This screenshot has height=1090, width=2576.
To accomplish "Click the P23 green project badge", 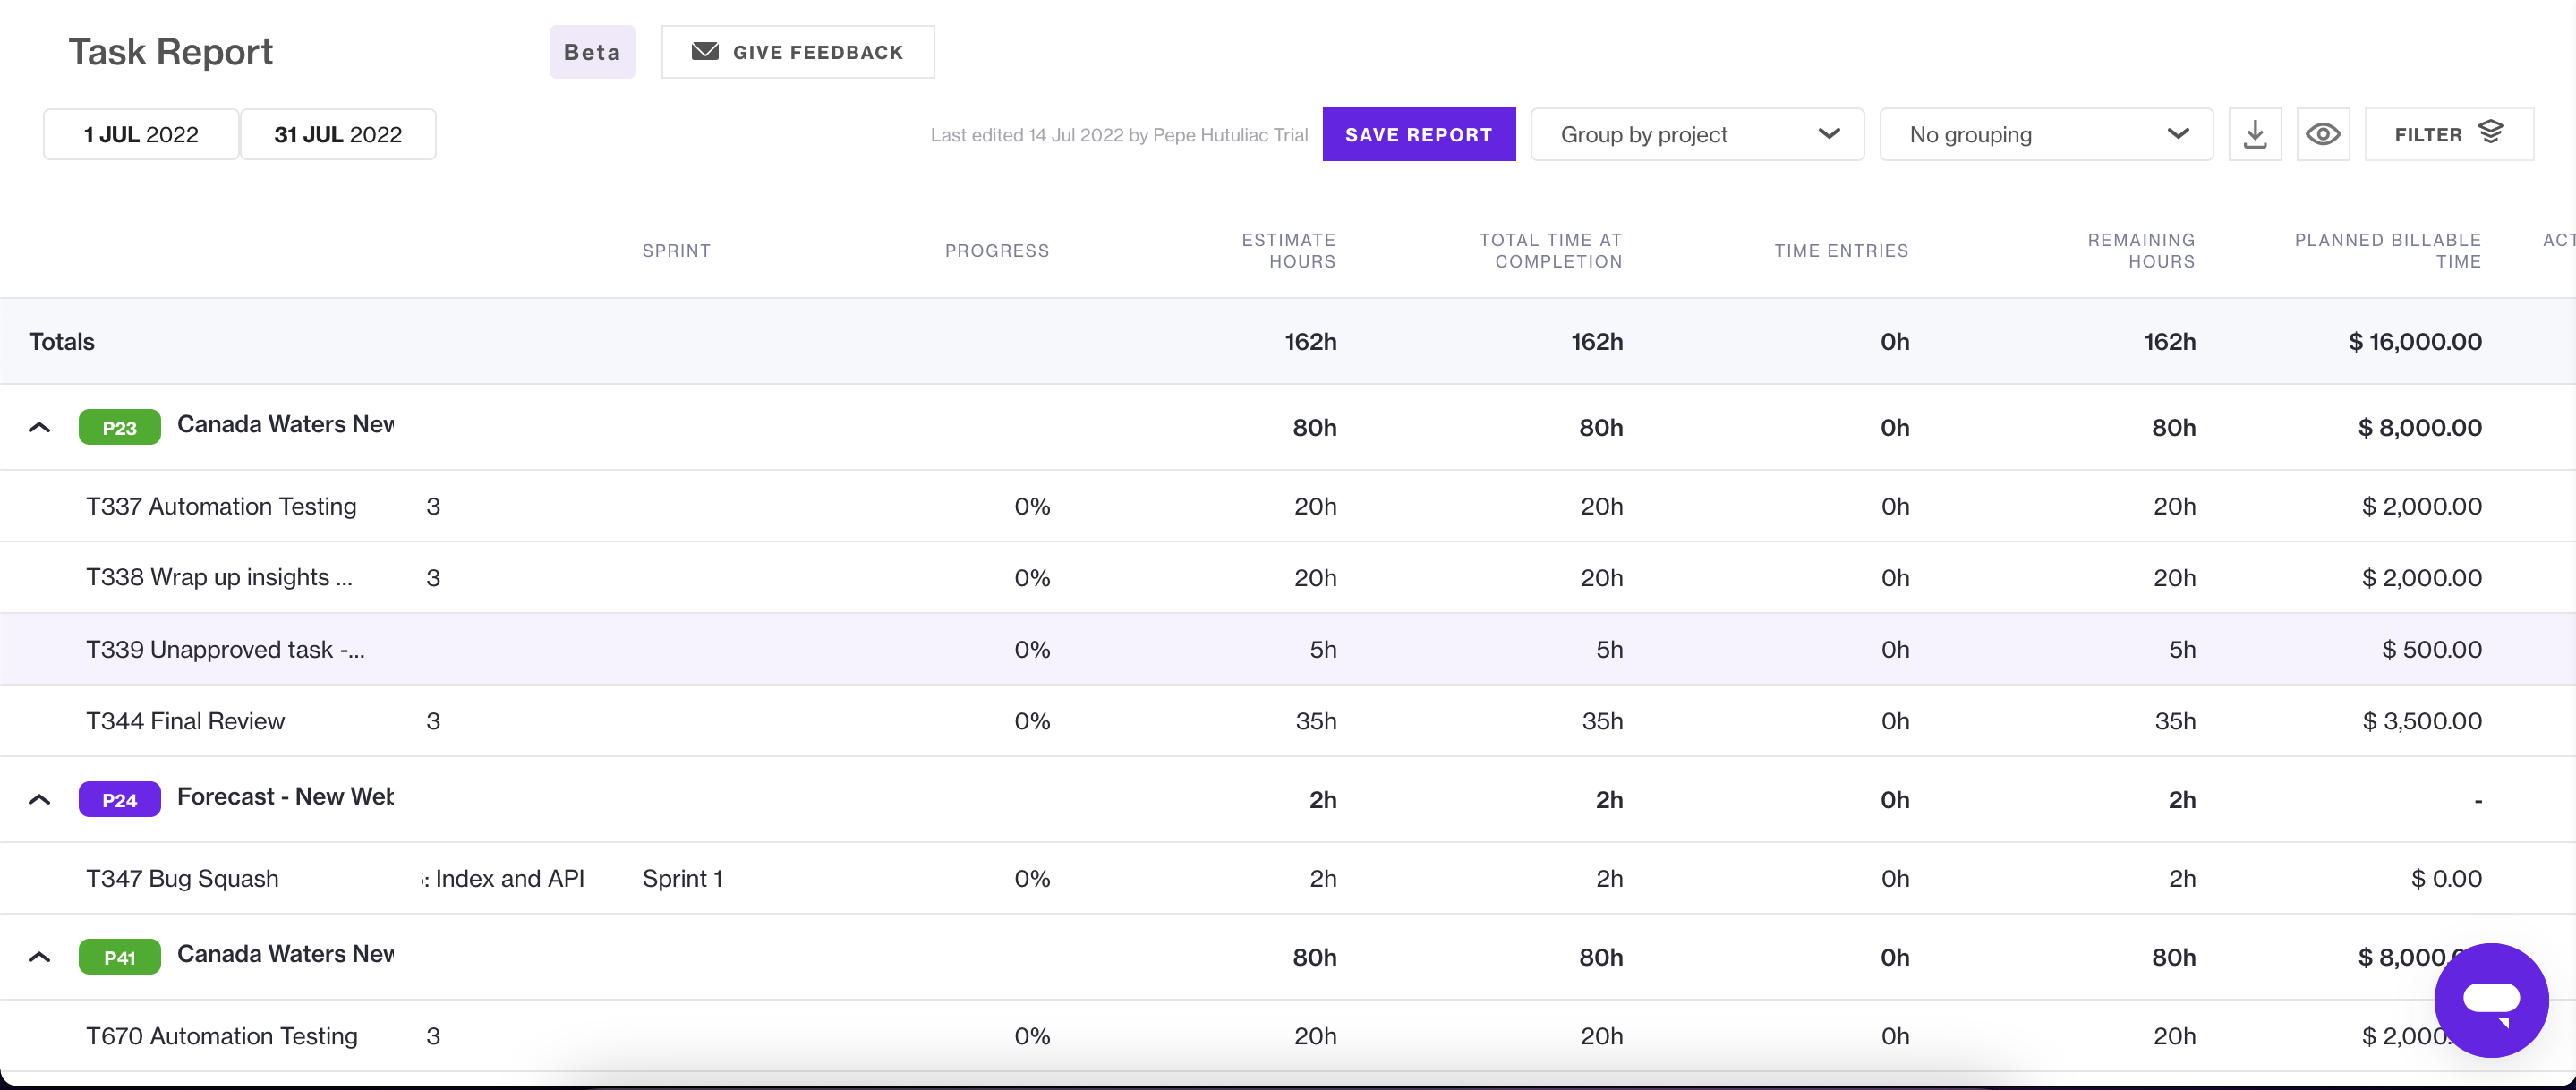I will tap(119, 427).
